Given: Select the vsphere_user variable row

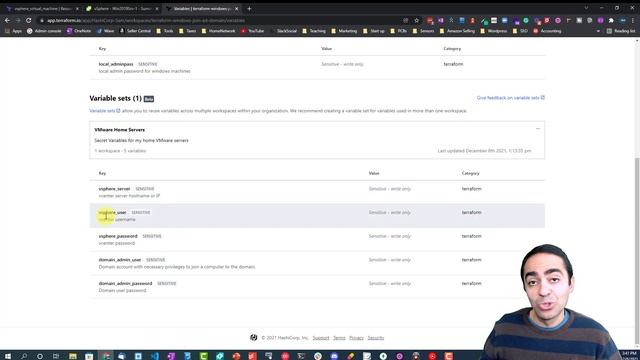Looking at the screenshot, I should coord(317,216).
